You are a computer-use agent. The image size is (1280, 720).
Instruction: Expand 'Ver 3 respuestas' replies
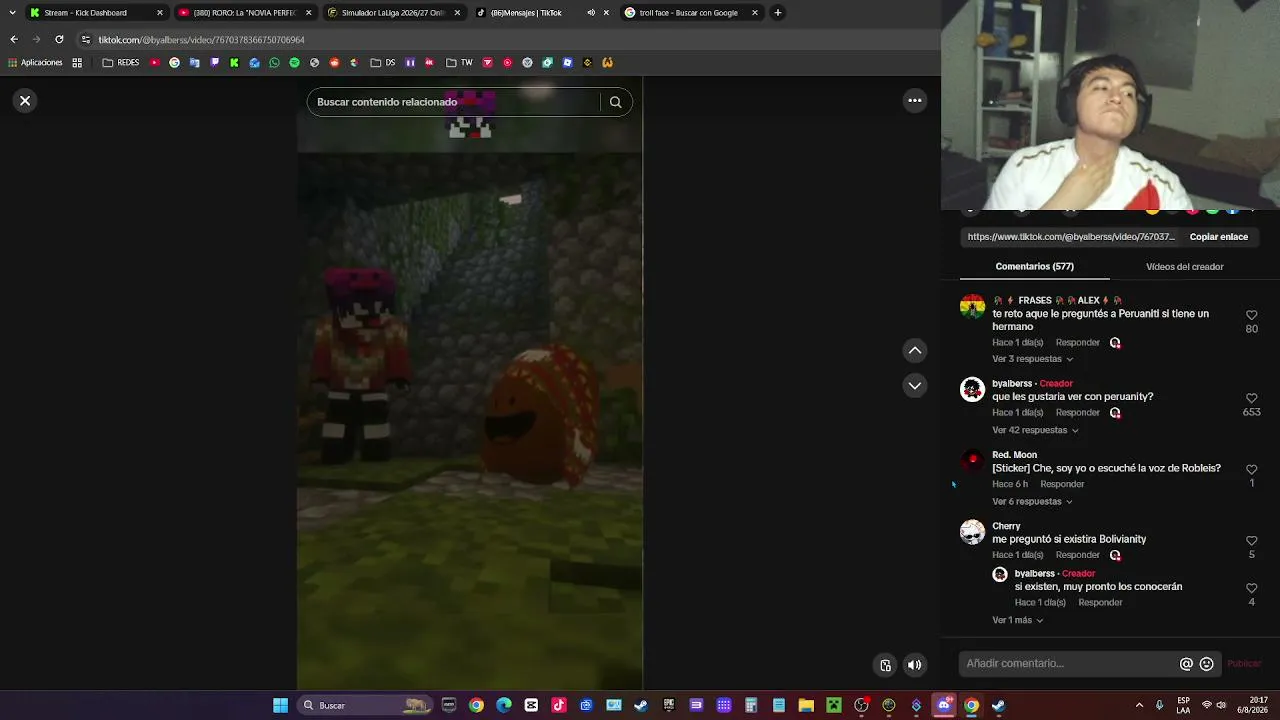coord(1032,359)
